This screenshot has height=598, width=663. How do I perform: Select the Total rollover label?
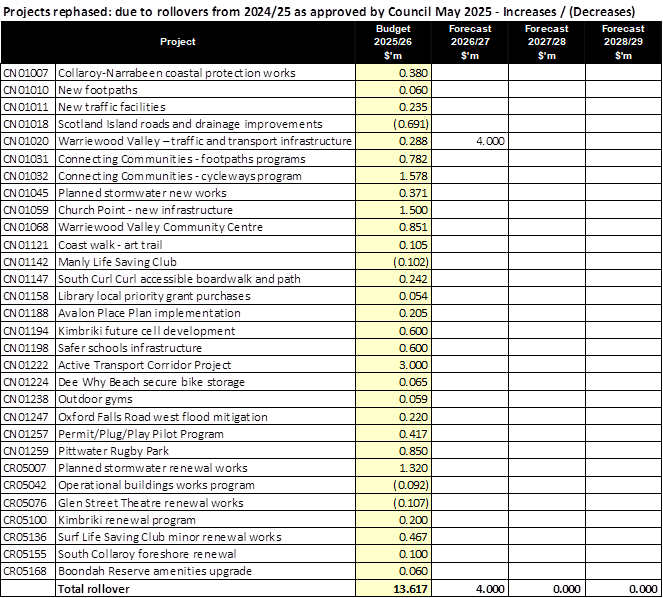(93, 589)
